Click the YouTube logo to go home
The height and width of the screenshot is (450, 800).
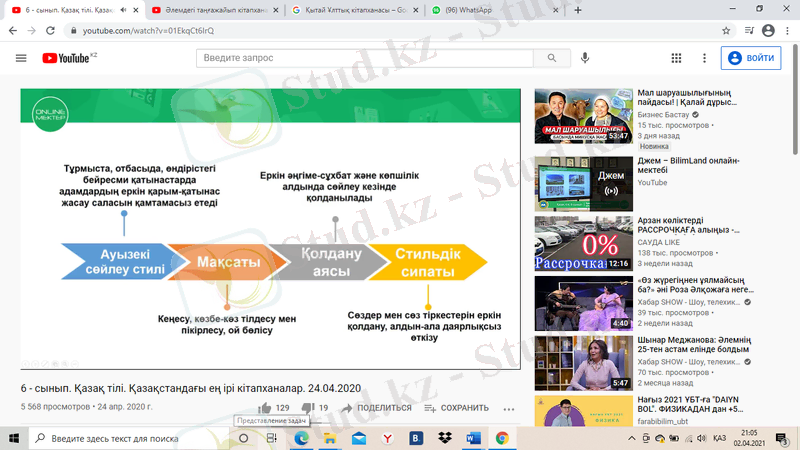[x=66, y=58]
